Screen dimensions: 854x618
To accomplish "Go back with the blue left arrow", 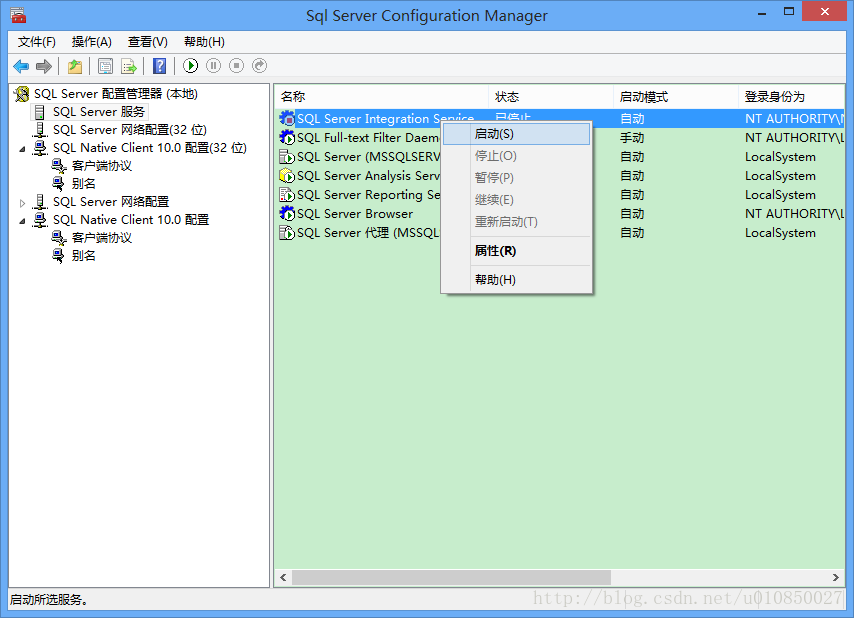I will point(21,66).
